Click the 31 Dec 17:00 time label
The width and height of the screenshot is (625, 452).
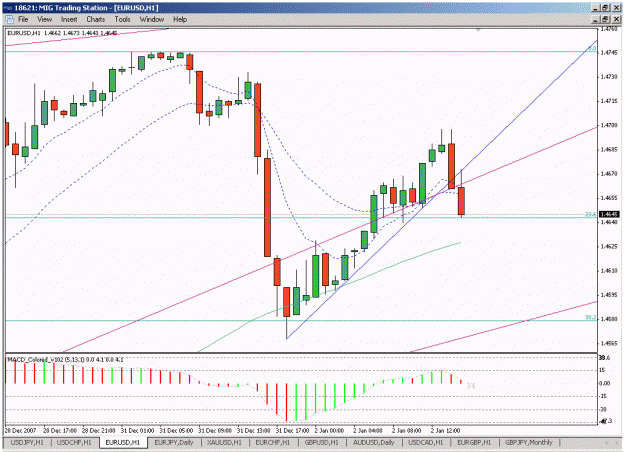click(x=292, y=431)
